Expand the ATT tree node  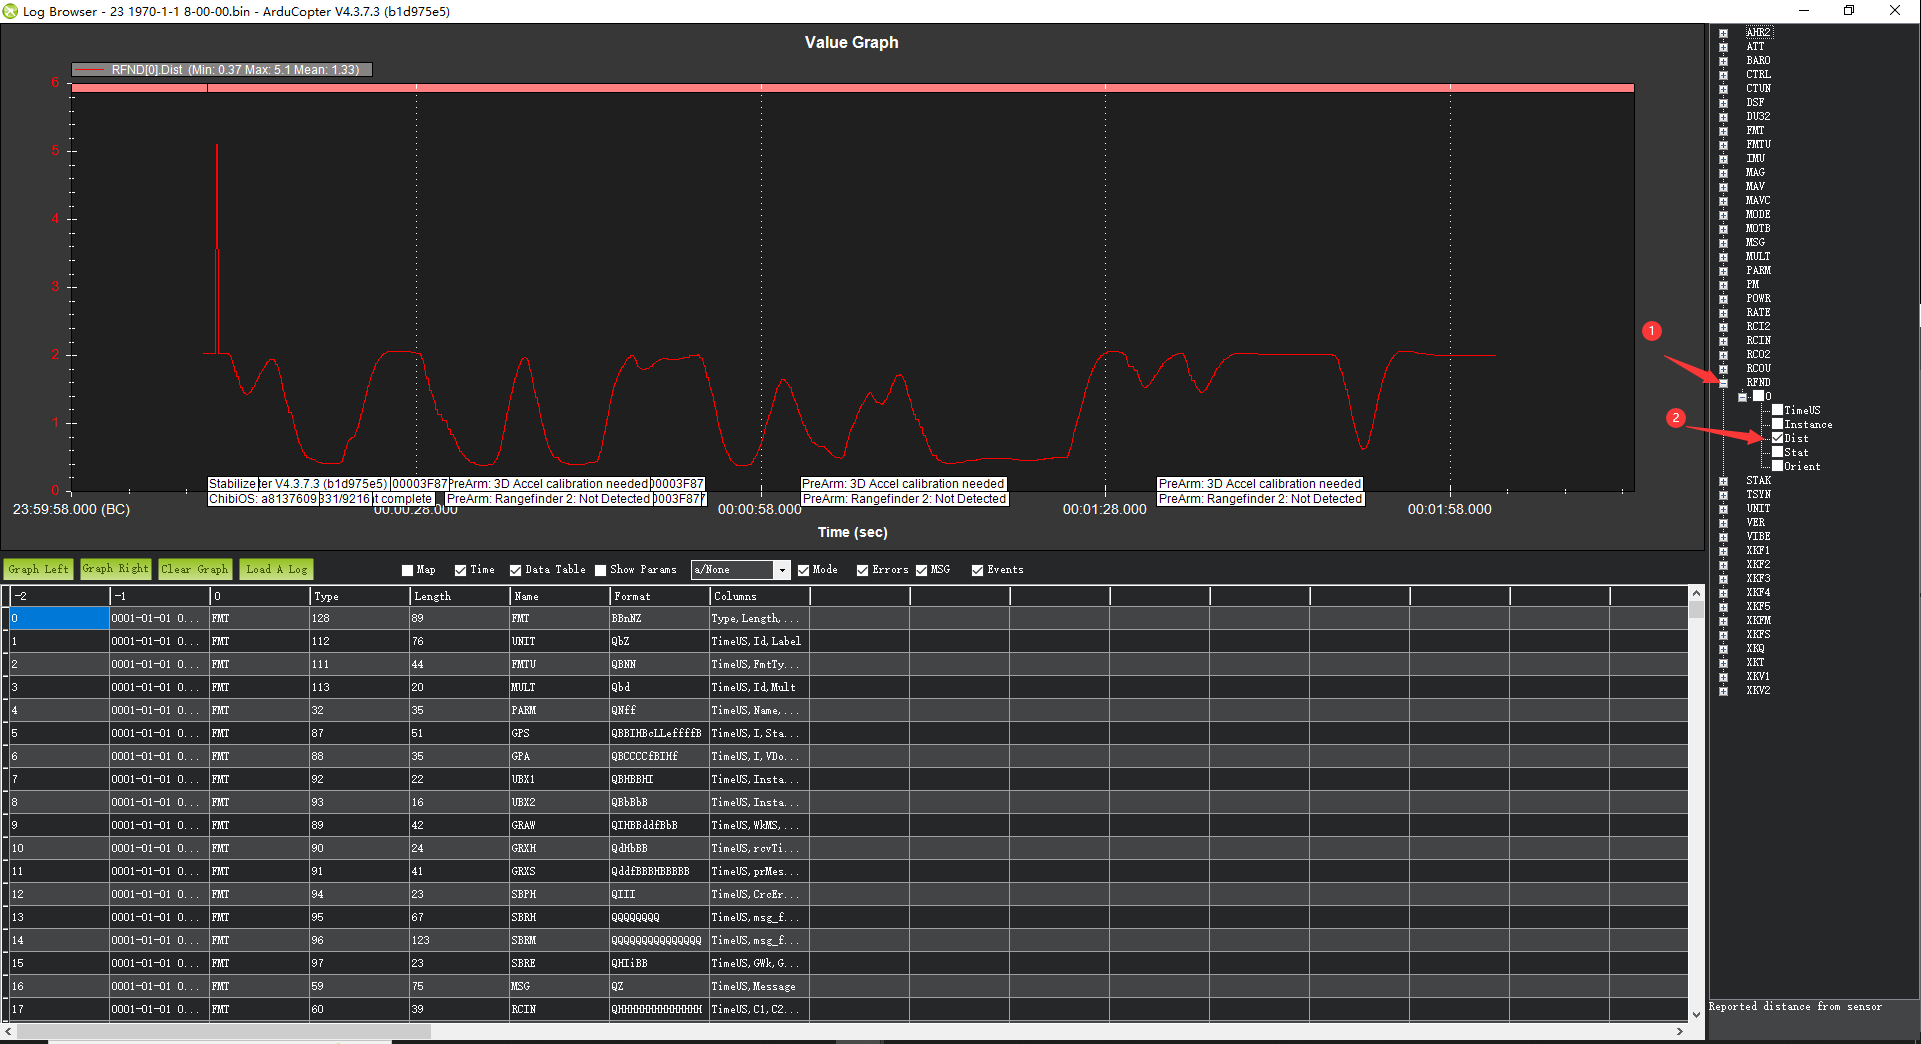pos(1723,47)
